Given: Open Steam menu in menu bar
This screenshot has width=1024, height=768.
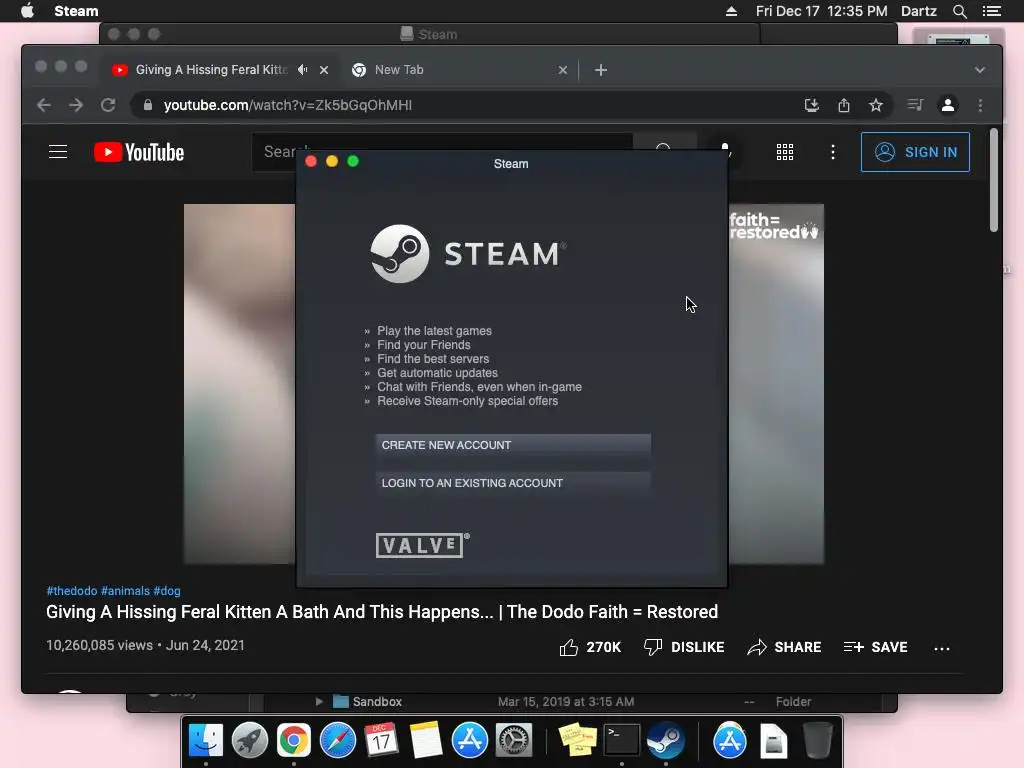Looking at the screenshot, I should point(76,11).
